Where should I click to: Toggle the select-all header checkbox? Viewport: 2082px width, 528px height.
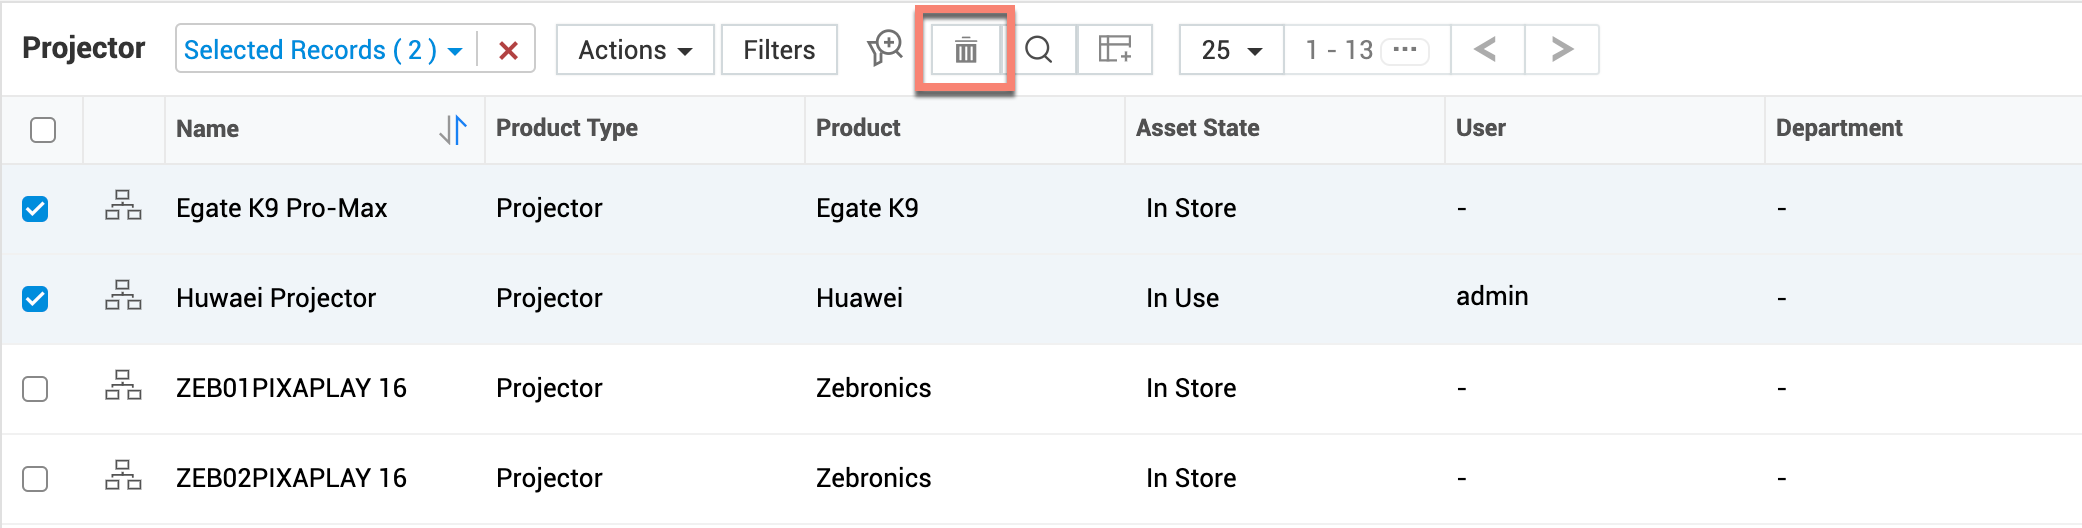[x=43, y=130]
